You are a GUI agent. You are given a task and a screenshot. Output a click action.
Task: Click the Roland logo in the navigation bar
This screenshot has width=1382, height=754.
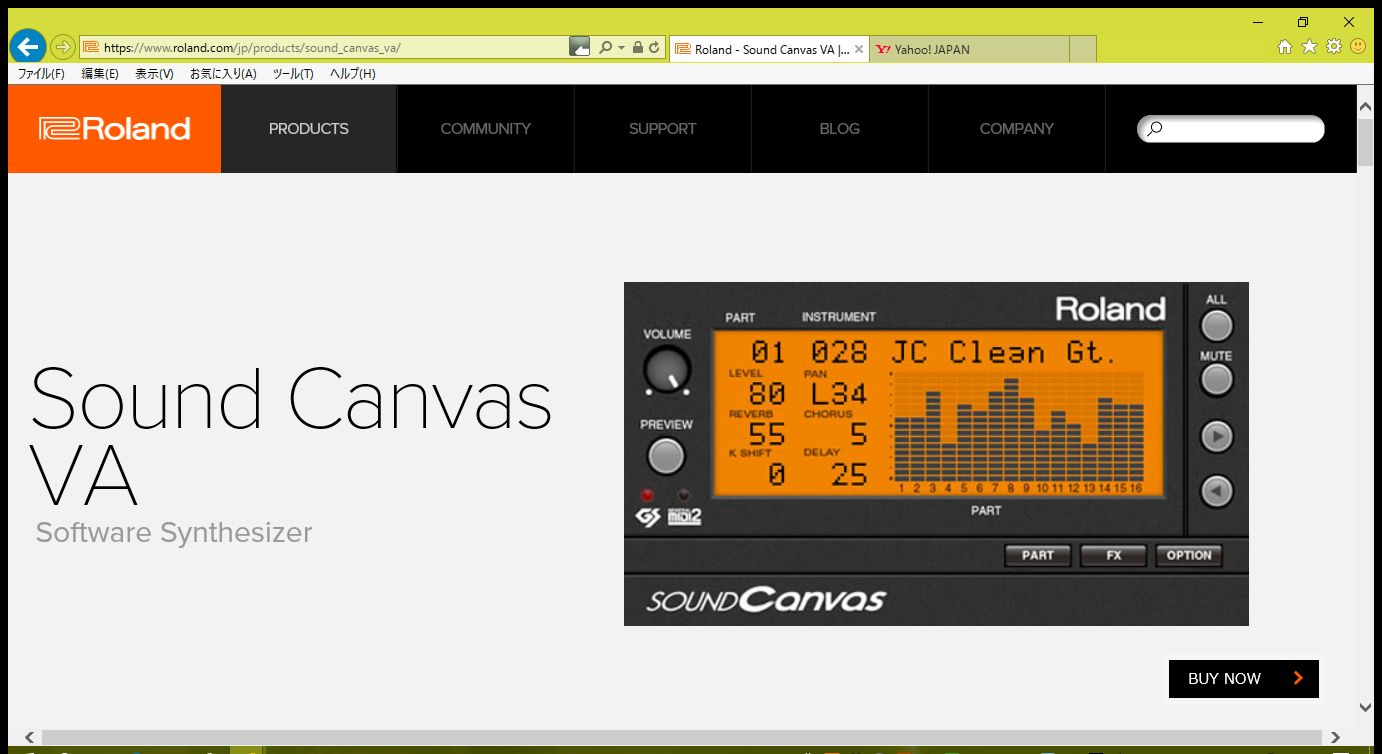114,128
